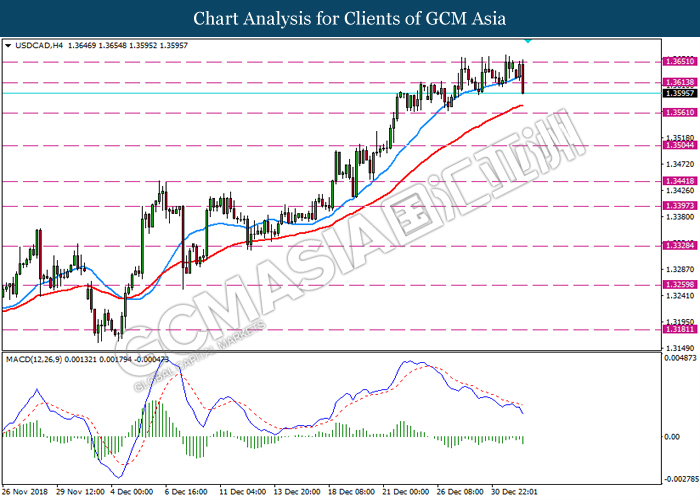700x500 pixels.
Task: Click the 30 Dec 22:01 time label
Action: (x=514, y=492)
